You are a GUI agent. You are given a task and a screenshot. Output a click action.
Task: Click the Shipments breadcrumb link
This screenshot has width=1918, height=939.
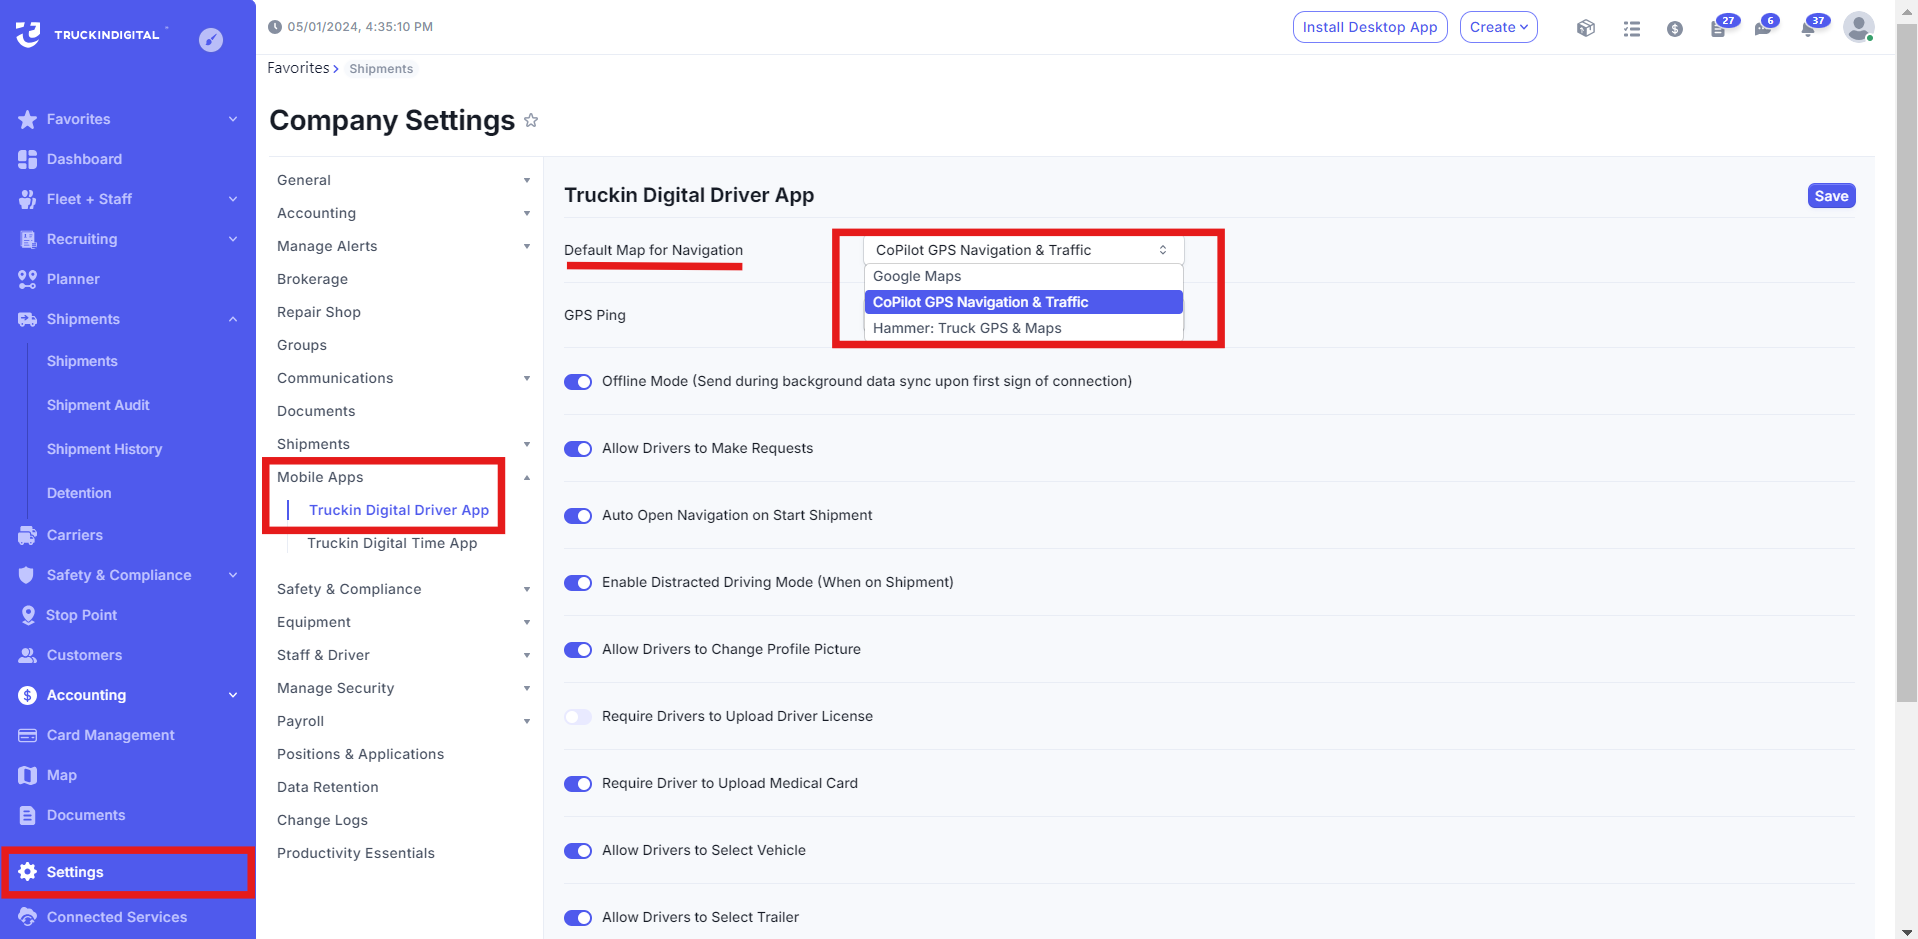[x=381, y=69]
